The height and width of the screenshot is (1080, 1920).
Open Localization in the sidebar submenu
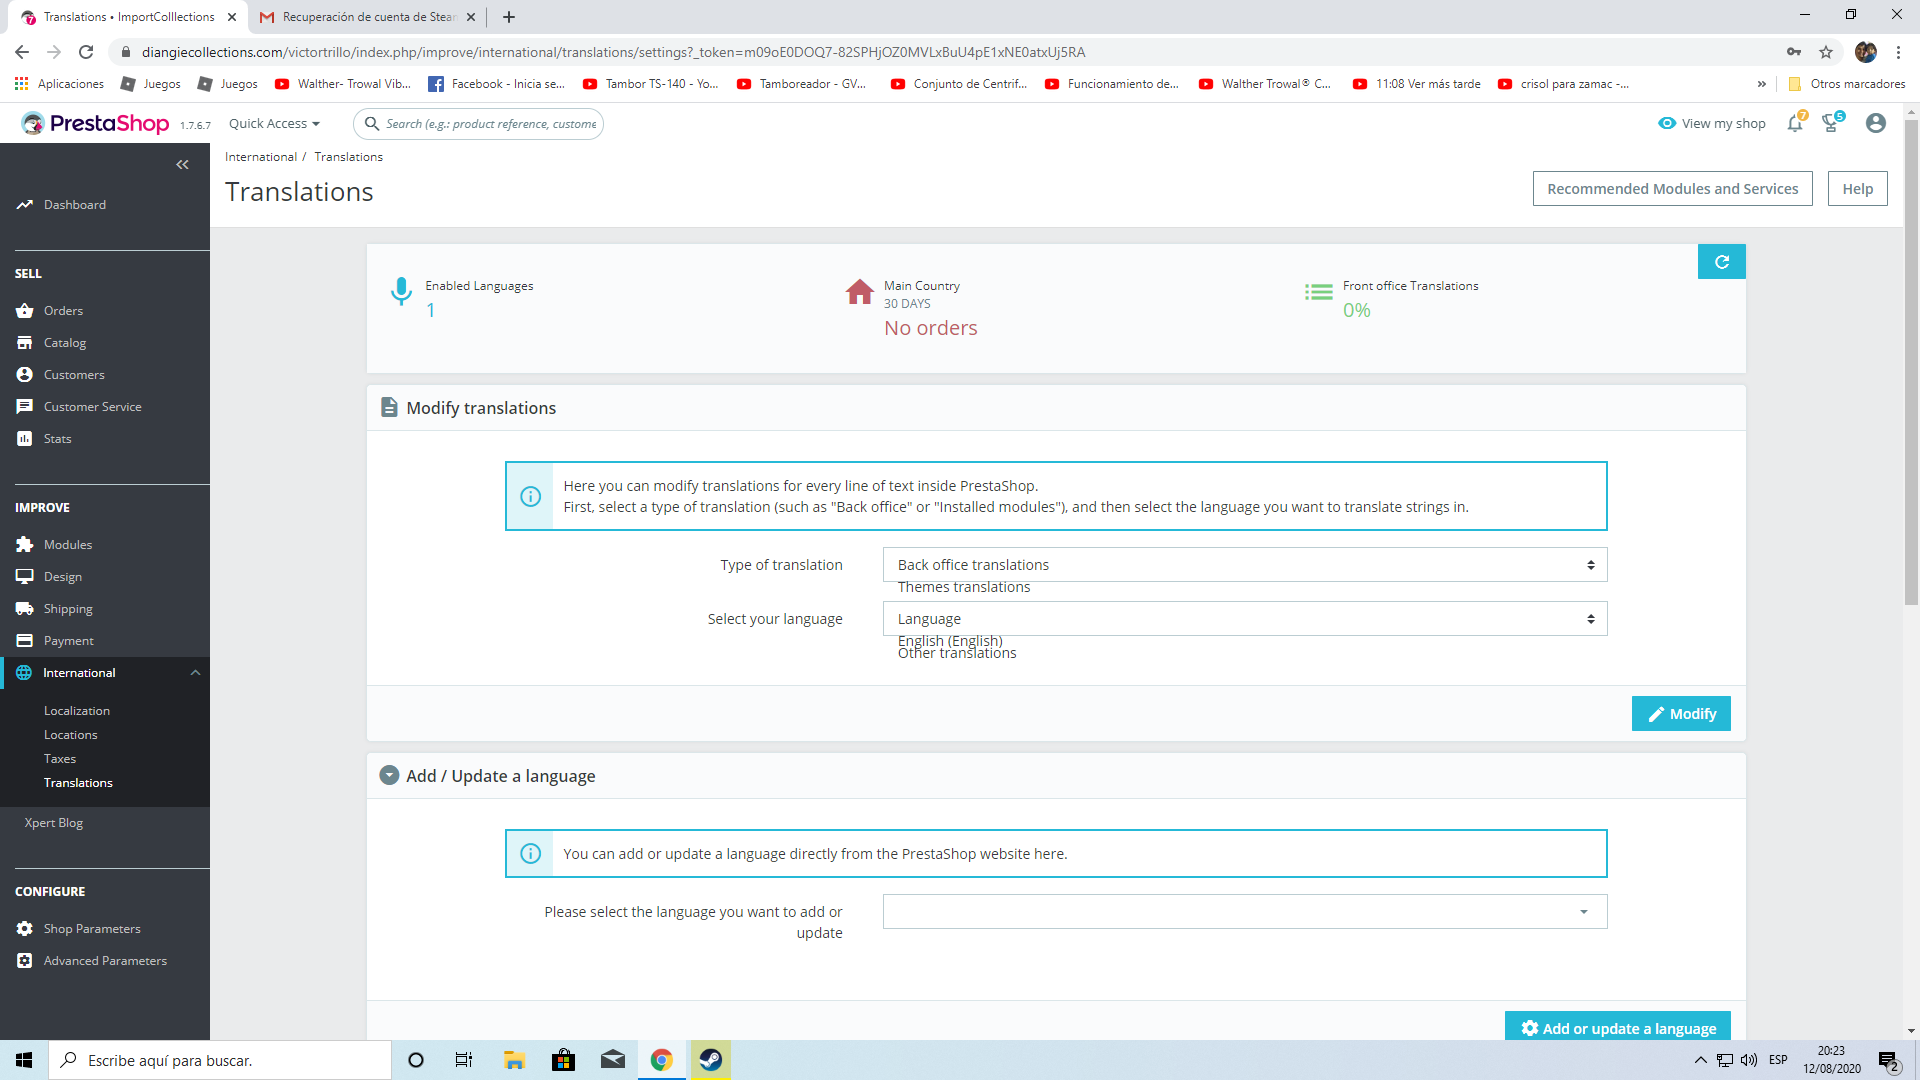pyautogui.click(x=77, y=711)
